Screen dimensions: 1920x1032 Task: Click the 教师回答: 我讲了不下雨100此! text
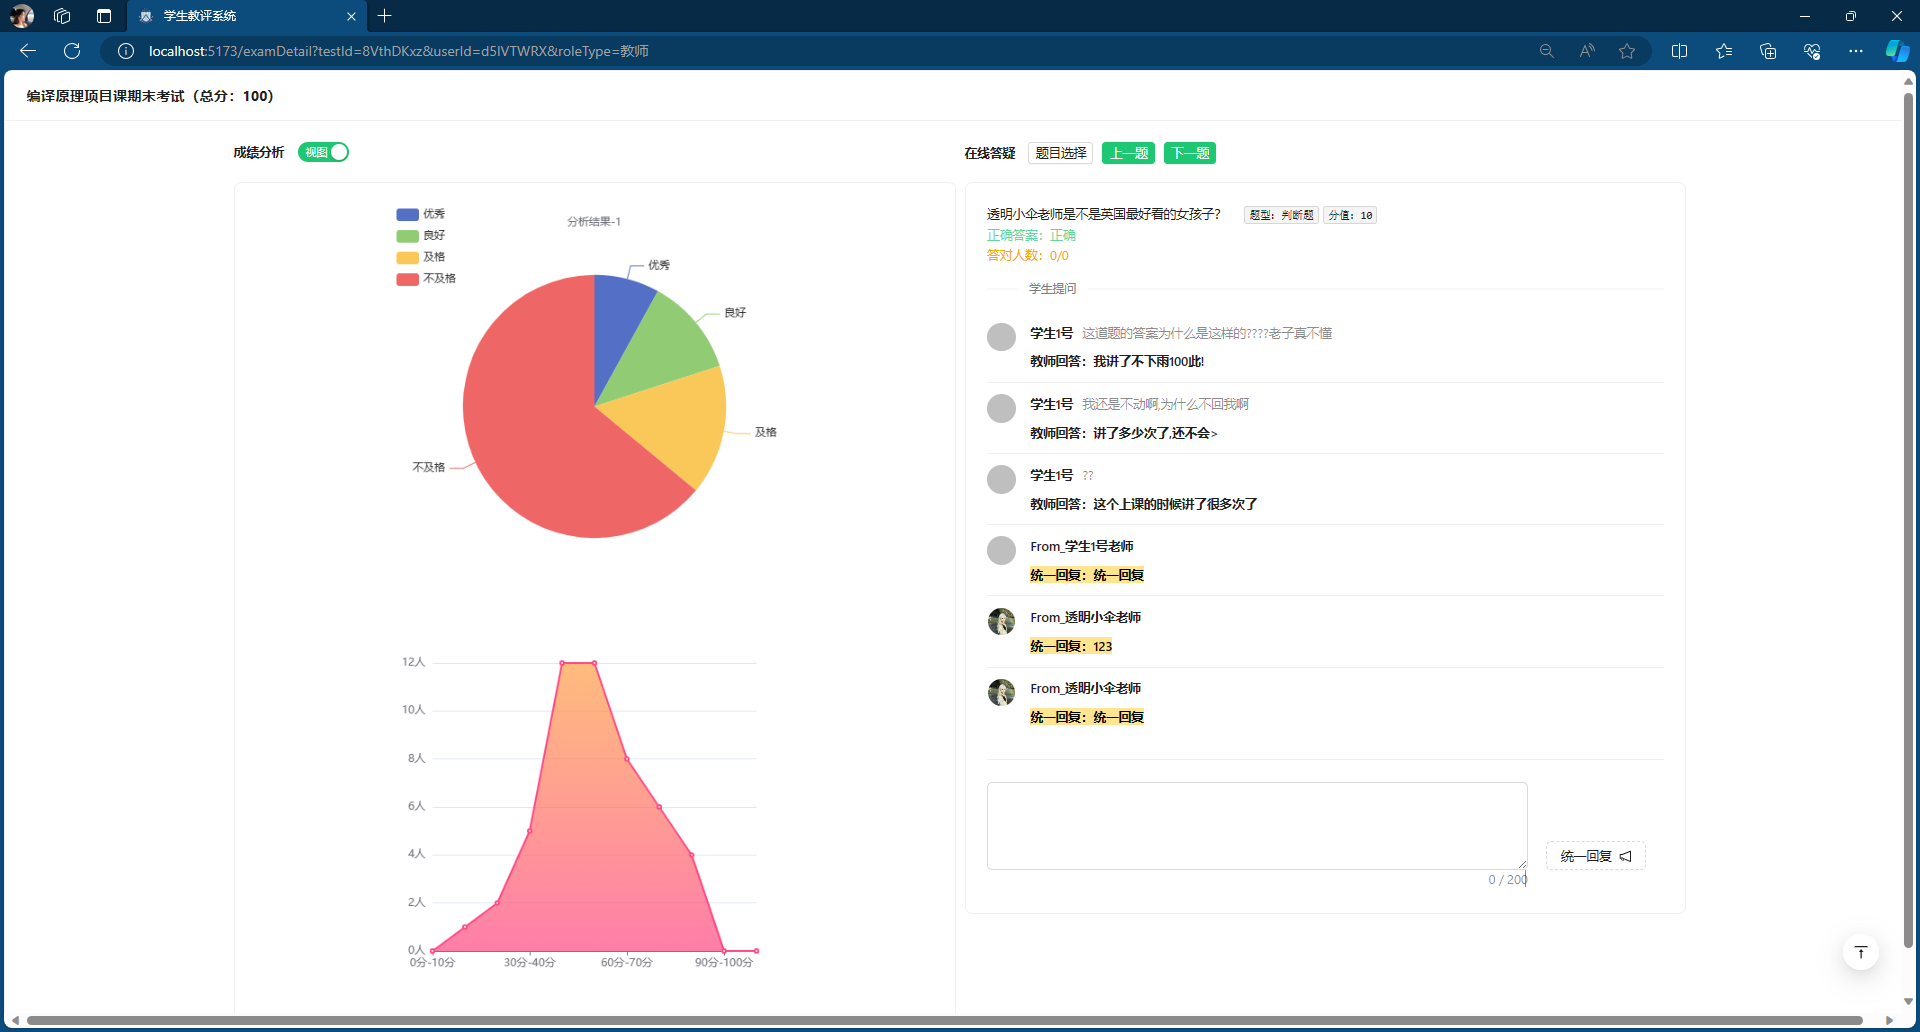[x=1117, y=361]
